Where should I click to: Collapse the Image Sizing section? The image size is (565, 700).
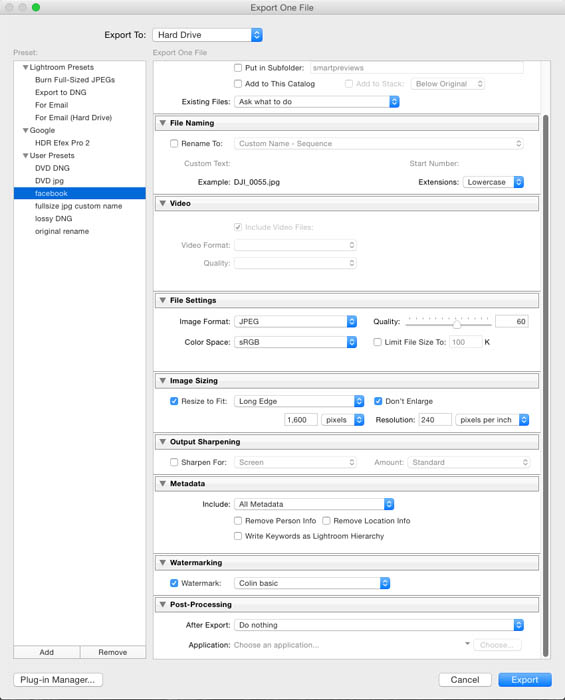[x=163, y=381]
